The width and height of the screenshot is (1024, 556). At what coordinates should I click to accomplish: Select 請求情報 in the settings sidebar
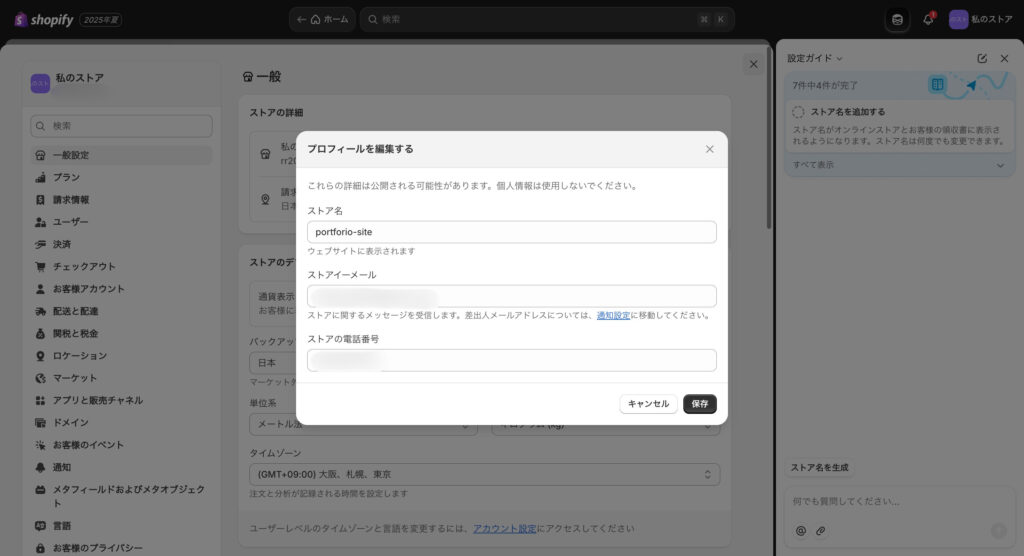pos(71,200)
